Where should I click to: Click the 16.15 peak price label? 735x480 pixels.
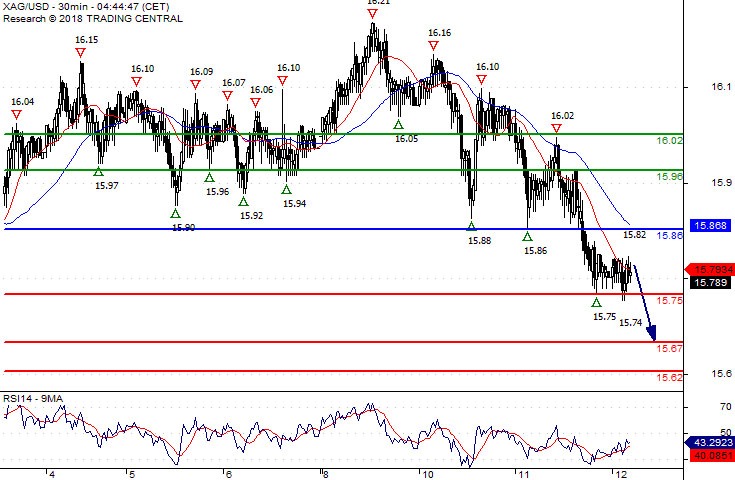87,40
